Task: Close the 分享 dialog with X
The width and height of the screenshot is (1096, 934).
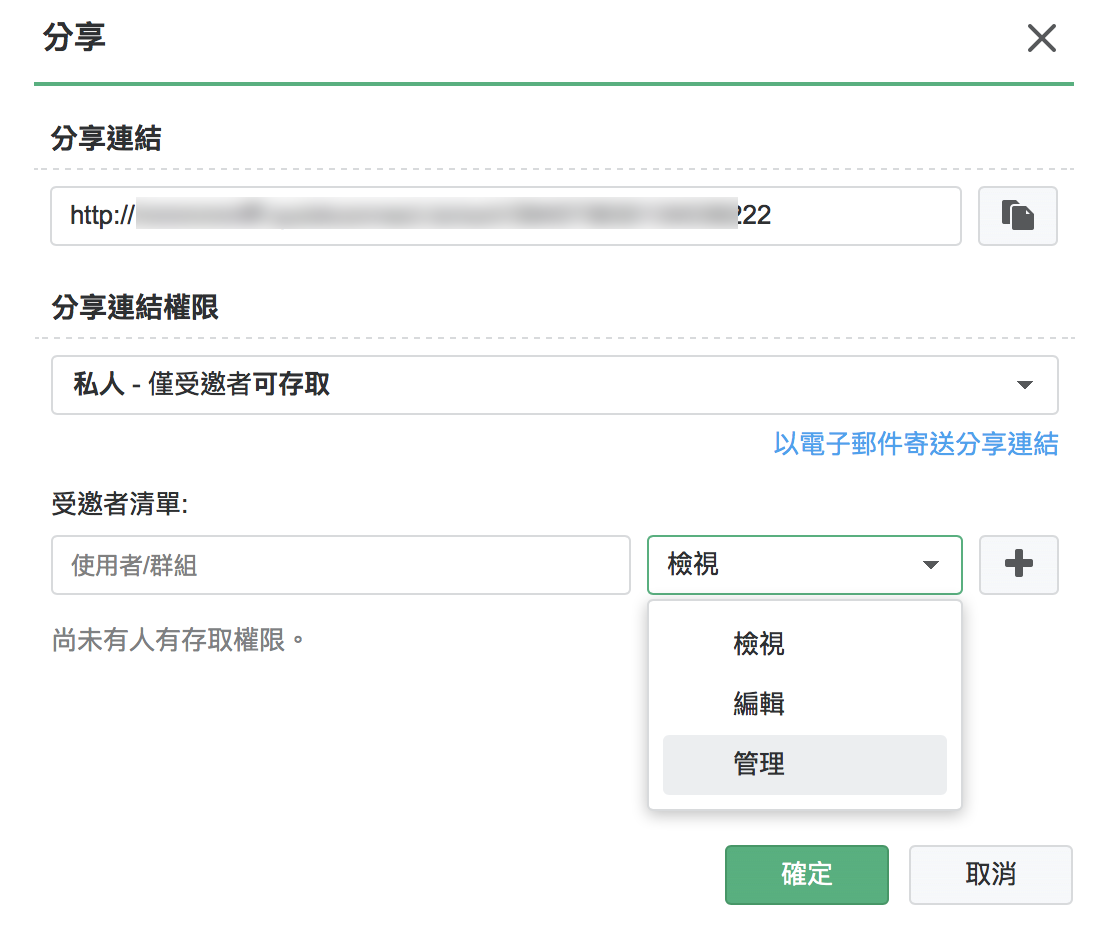Action: tap(1041, 39)
